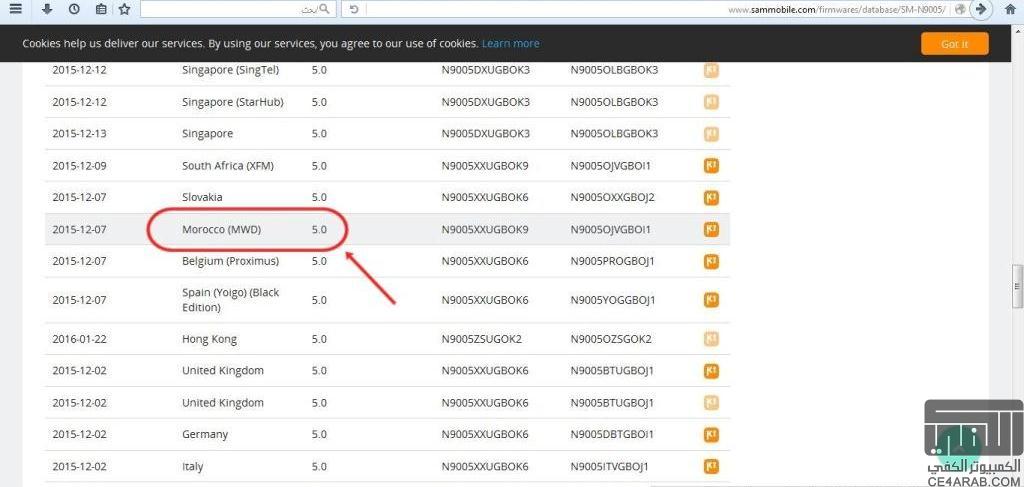Click the 2016-01-22 date cell
Image resolution: width=1024 pixels, height=487 pixels.
(79, 339)
